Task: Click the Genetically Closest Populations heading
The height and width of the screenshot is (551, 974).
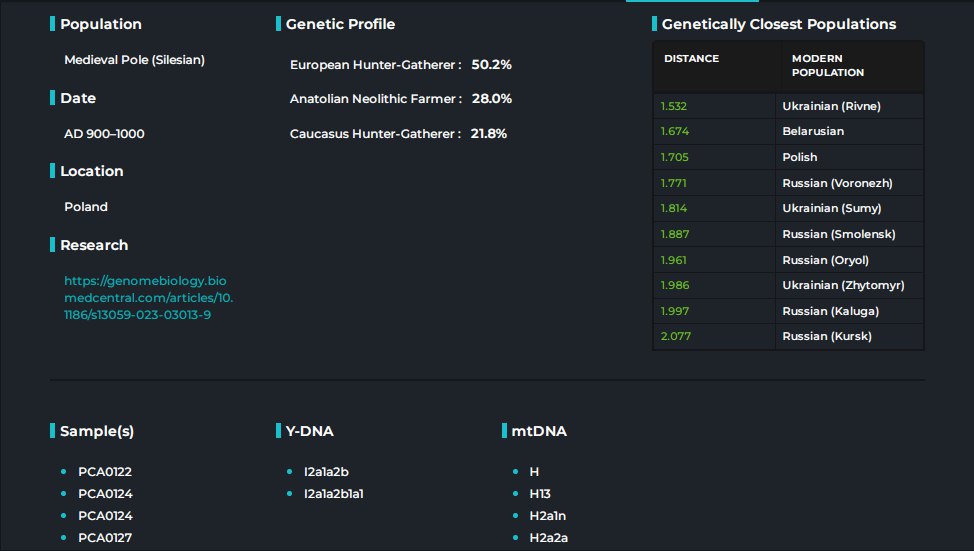Action: tap(779, 24)
